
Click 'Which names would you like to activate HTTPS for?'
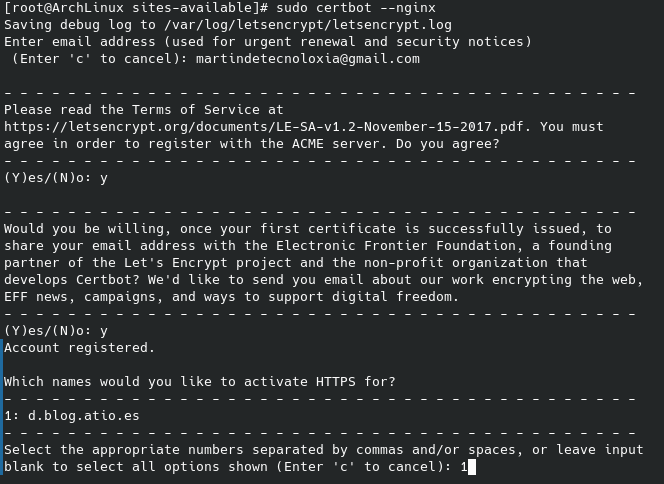200,382
